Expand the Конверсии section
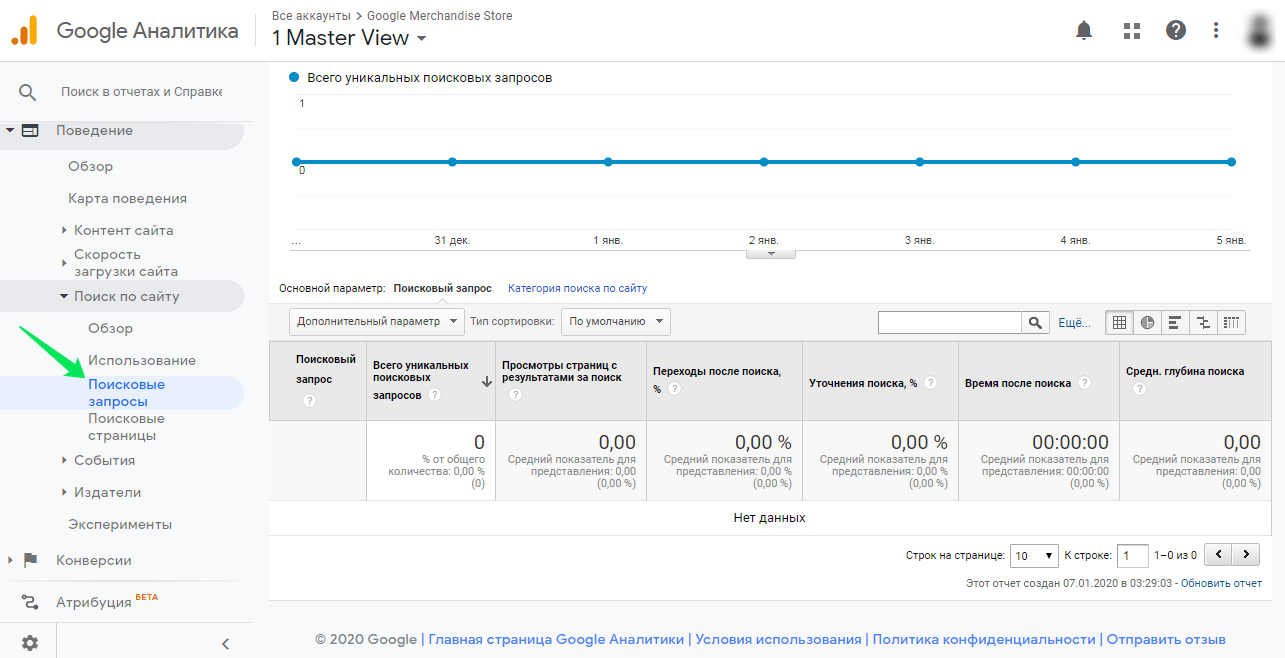 pyautogui.click(x=10, y=560)
